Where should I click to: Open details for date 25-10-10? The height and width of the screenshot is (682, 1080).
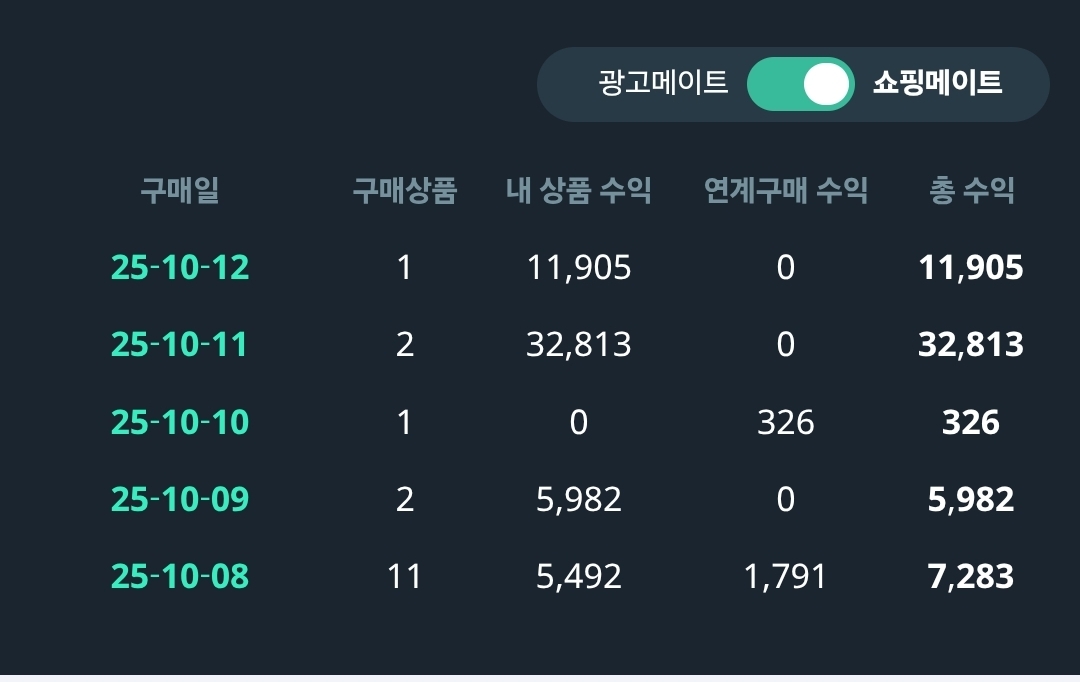point(180,422)
